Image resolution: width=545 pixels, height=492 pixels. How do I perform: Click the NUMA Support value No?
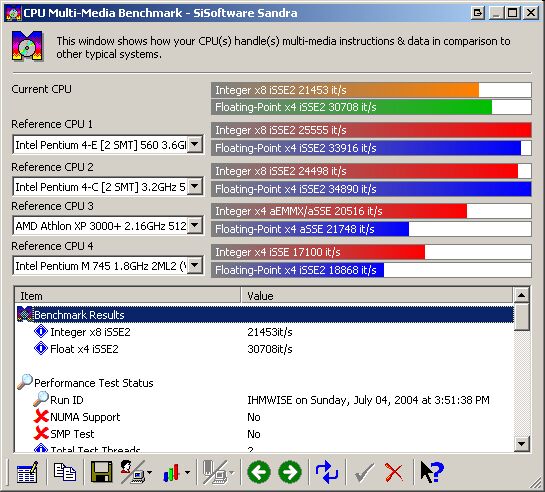[x=254, y=417]
